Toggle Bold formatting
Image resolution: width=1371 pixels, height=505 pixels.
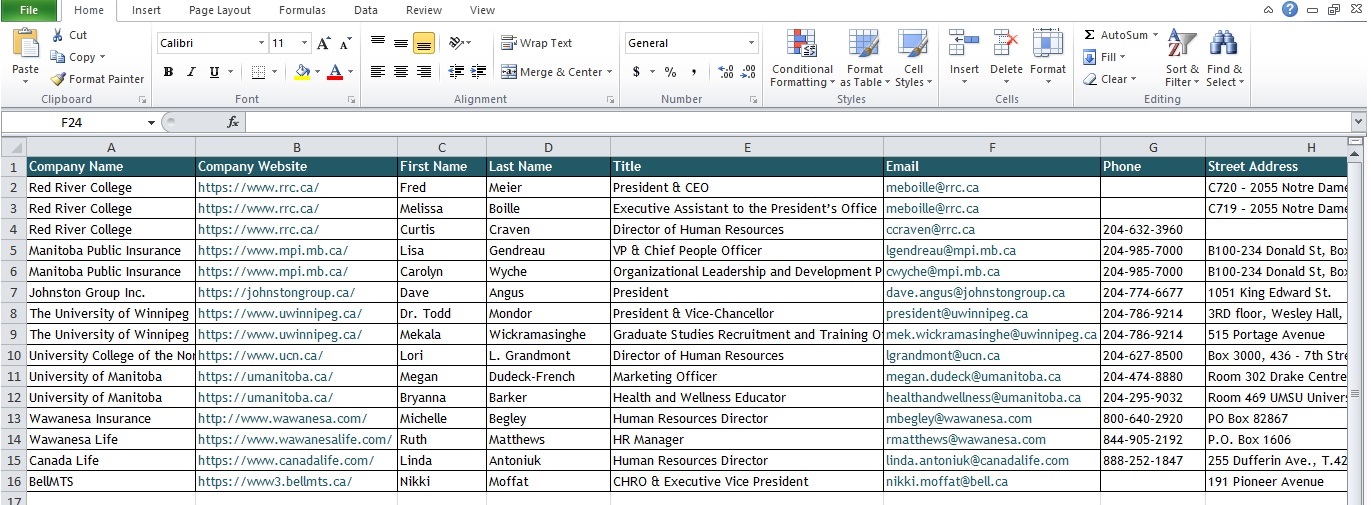pyautogui.click(x=168, y=72)
